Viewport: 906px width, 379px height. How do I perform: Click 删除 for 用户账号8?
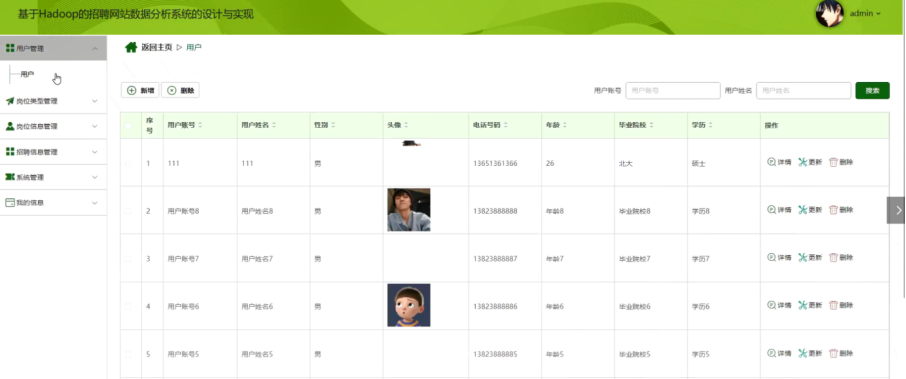pyautogui.click(x=841, y=210)
